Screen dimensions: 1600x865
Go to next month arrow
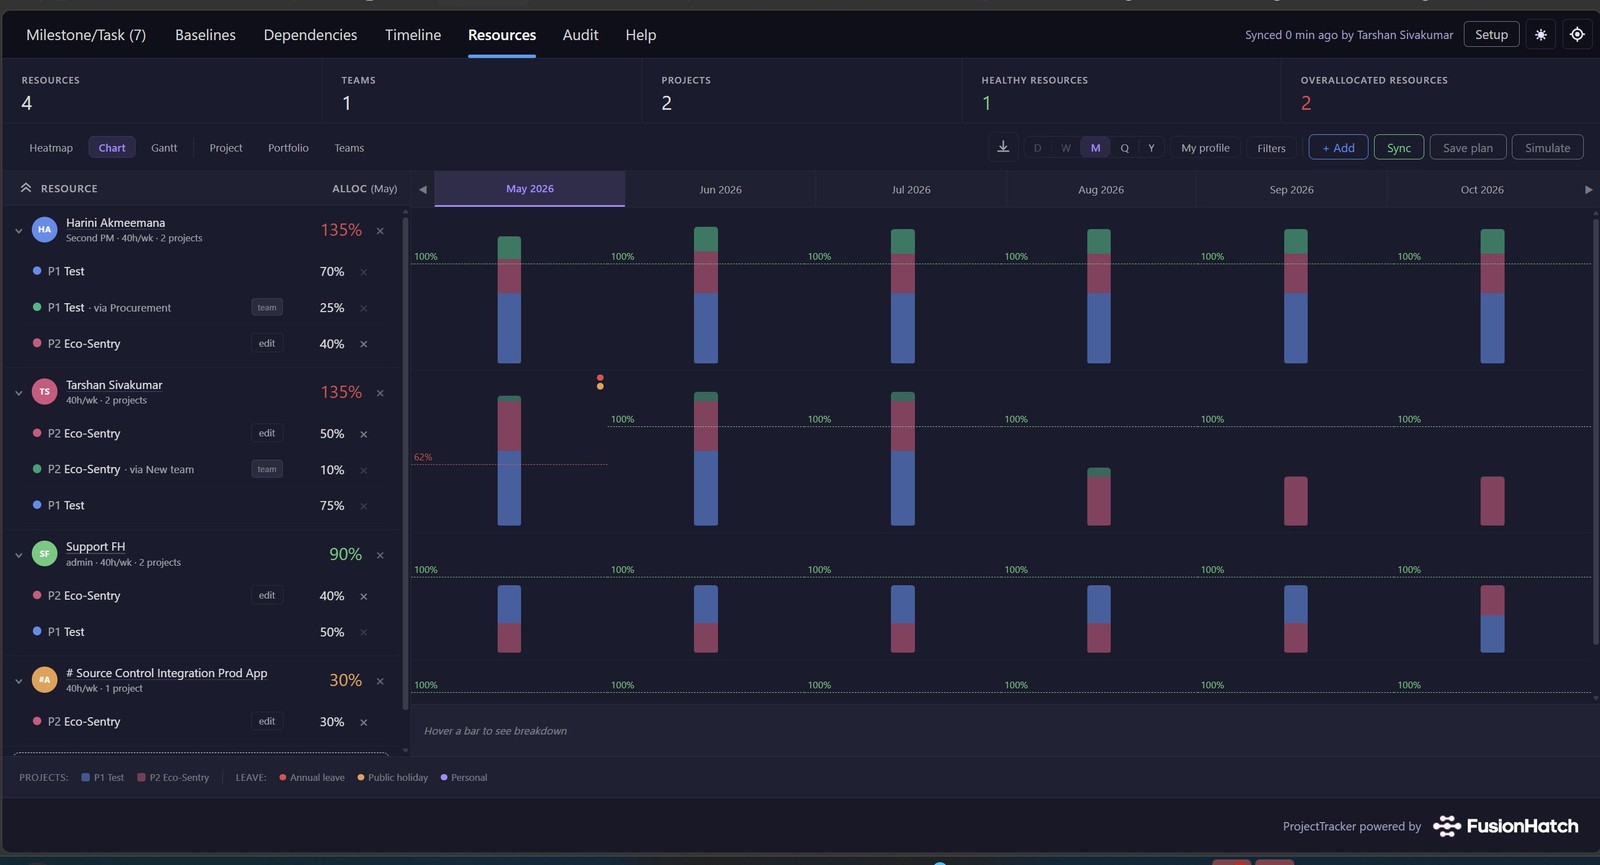tap(1588, 189)
